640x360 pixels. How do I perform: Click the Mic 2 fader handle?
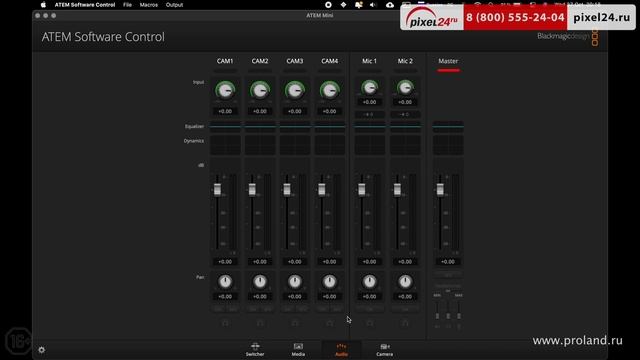pyautogui.click(x=397, y=189)
